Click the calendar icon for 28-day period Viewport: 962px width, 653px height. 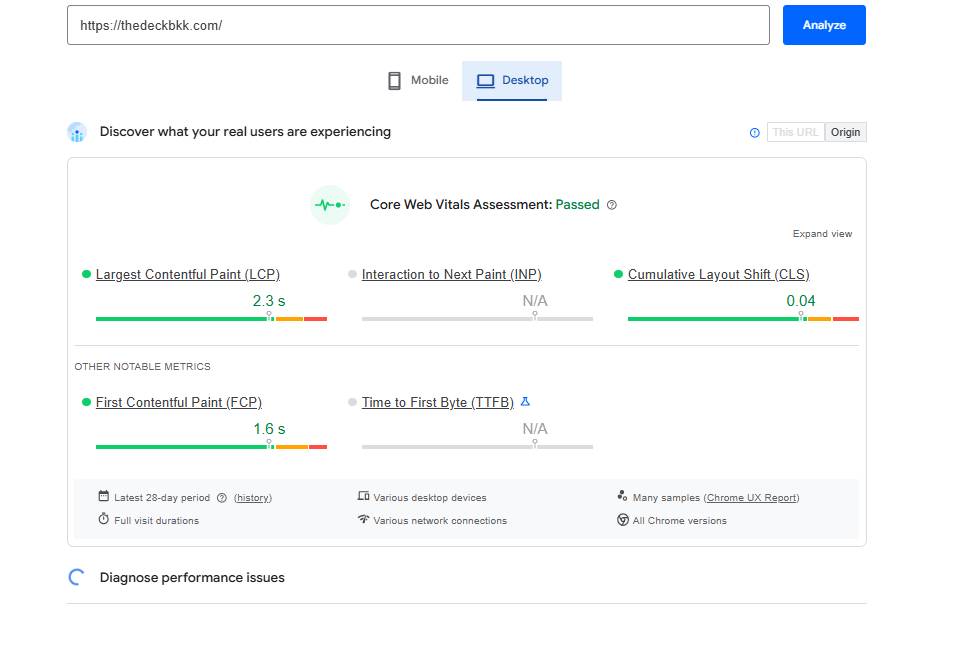coord(104,496)
